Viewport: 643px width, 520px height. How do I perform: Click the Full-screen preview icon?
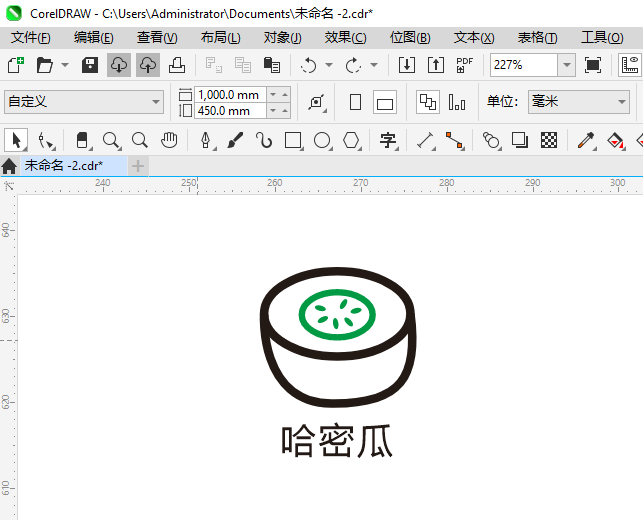(x=593, y=65)
